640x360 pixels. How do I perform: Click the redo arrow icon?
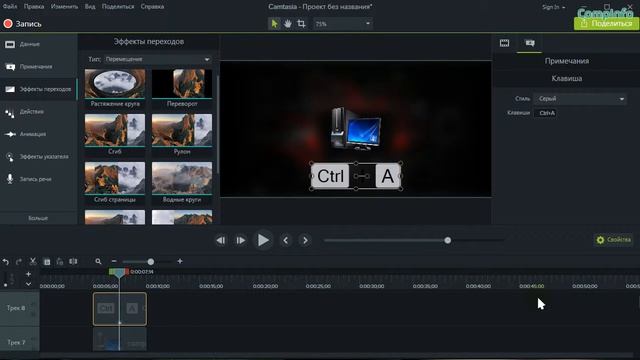[19, 262]
